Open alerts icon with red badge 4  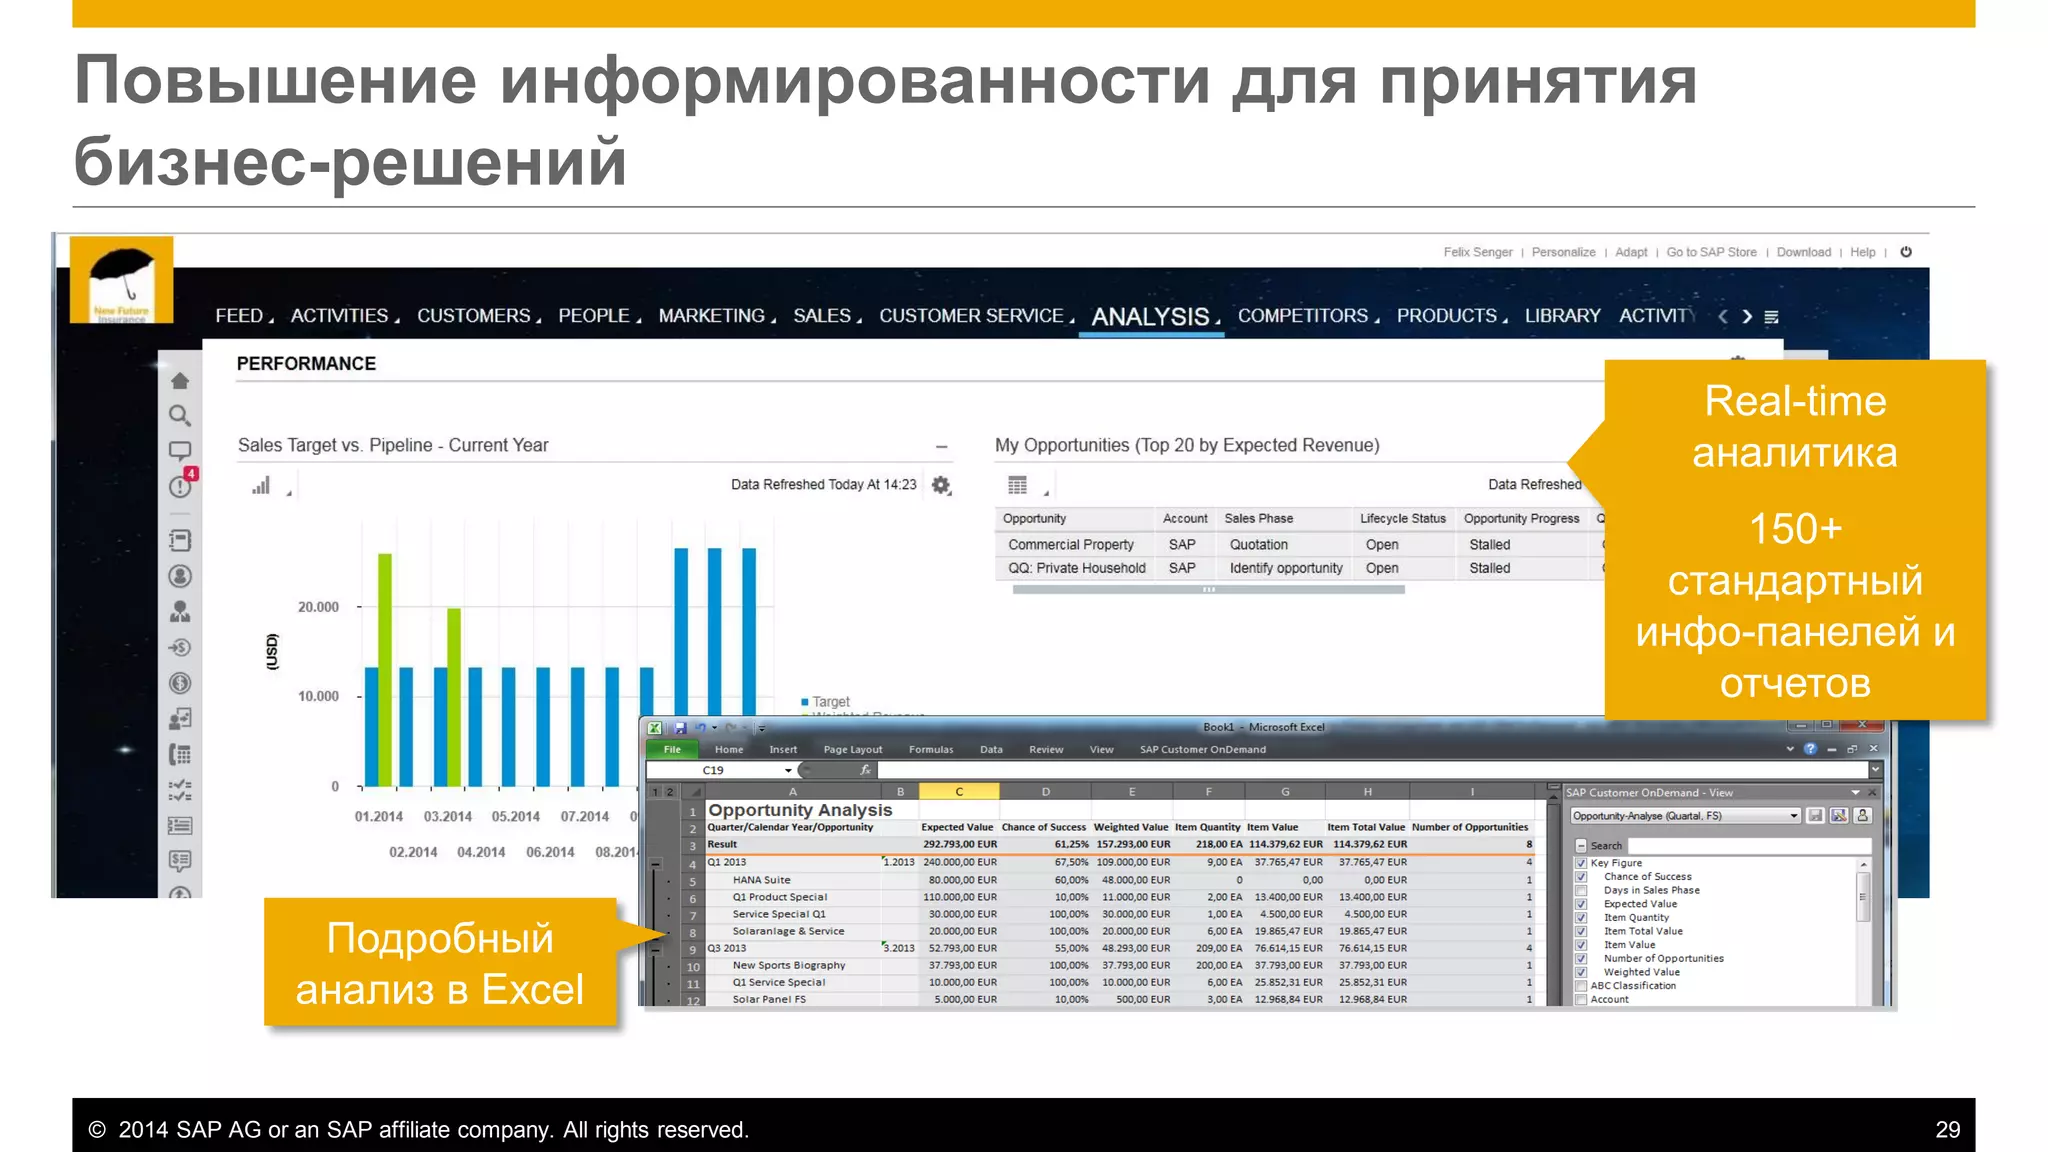(x=181, y=485)
